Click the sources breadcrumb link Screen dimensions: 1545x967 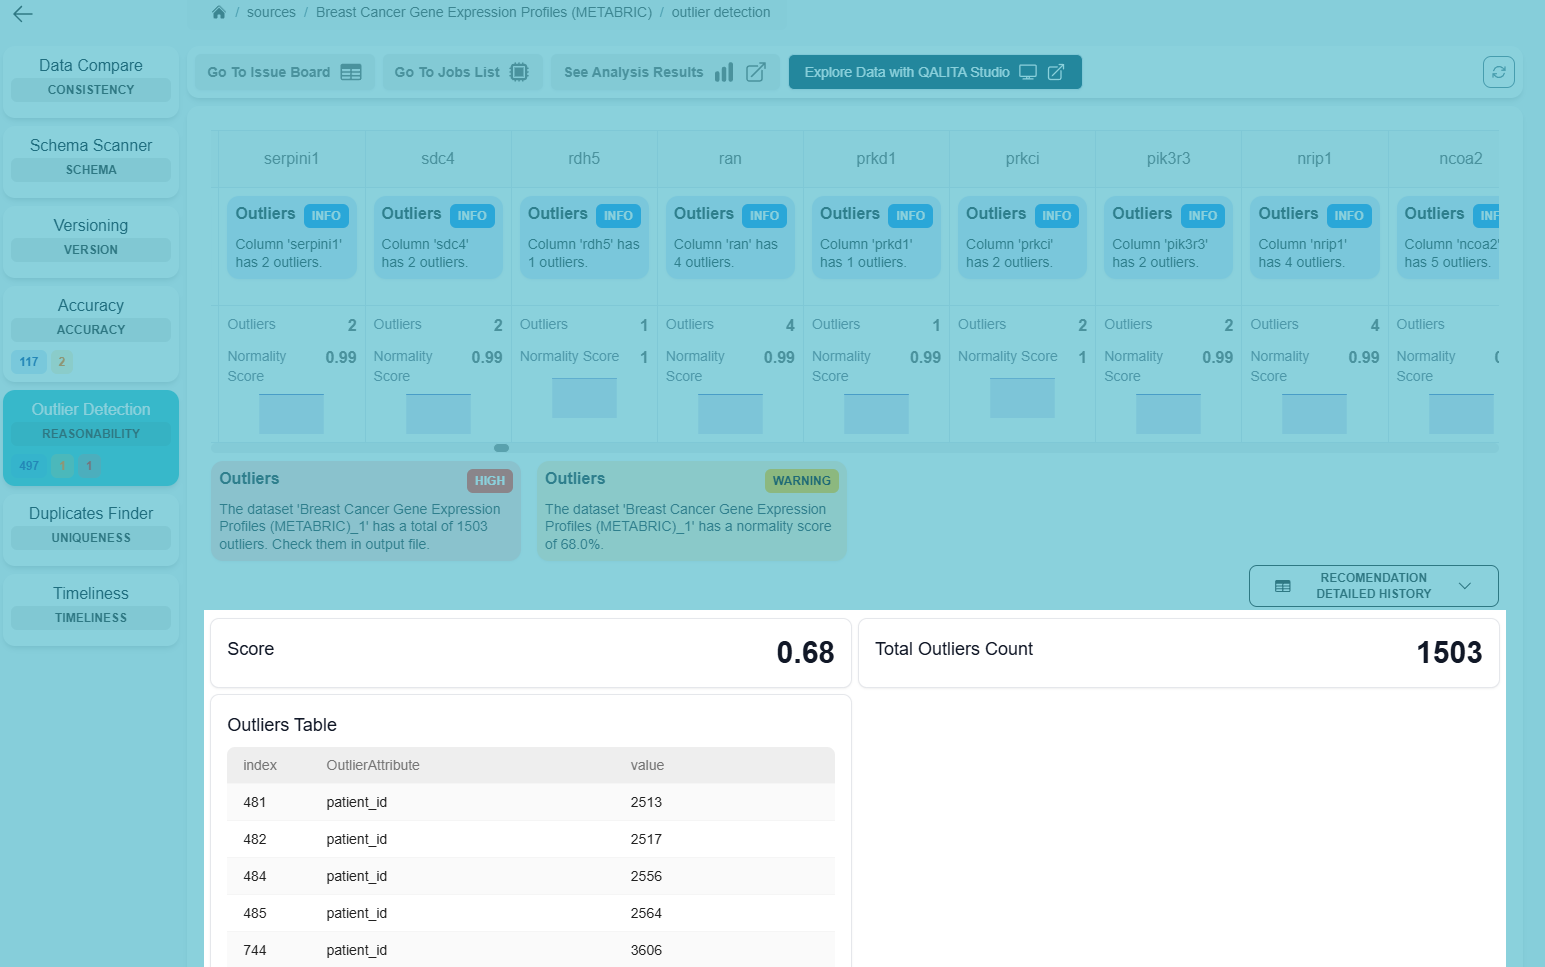coord(271,13)
